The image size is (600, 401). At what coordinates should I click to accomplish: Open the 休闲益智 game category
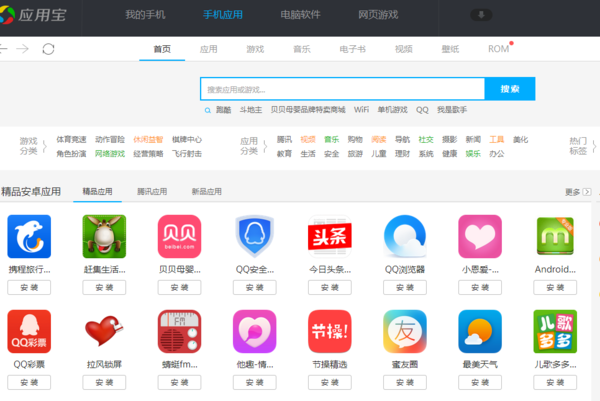pyautogui.click(x=148, y=140)
